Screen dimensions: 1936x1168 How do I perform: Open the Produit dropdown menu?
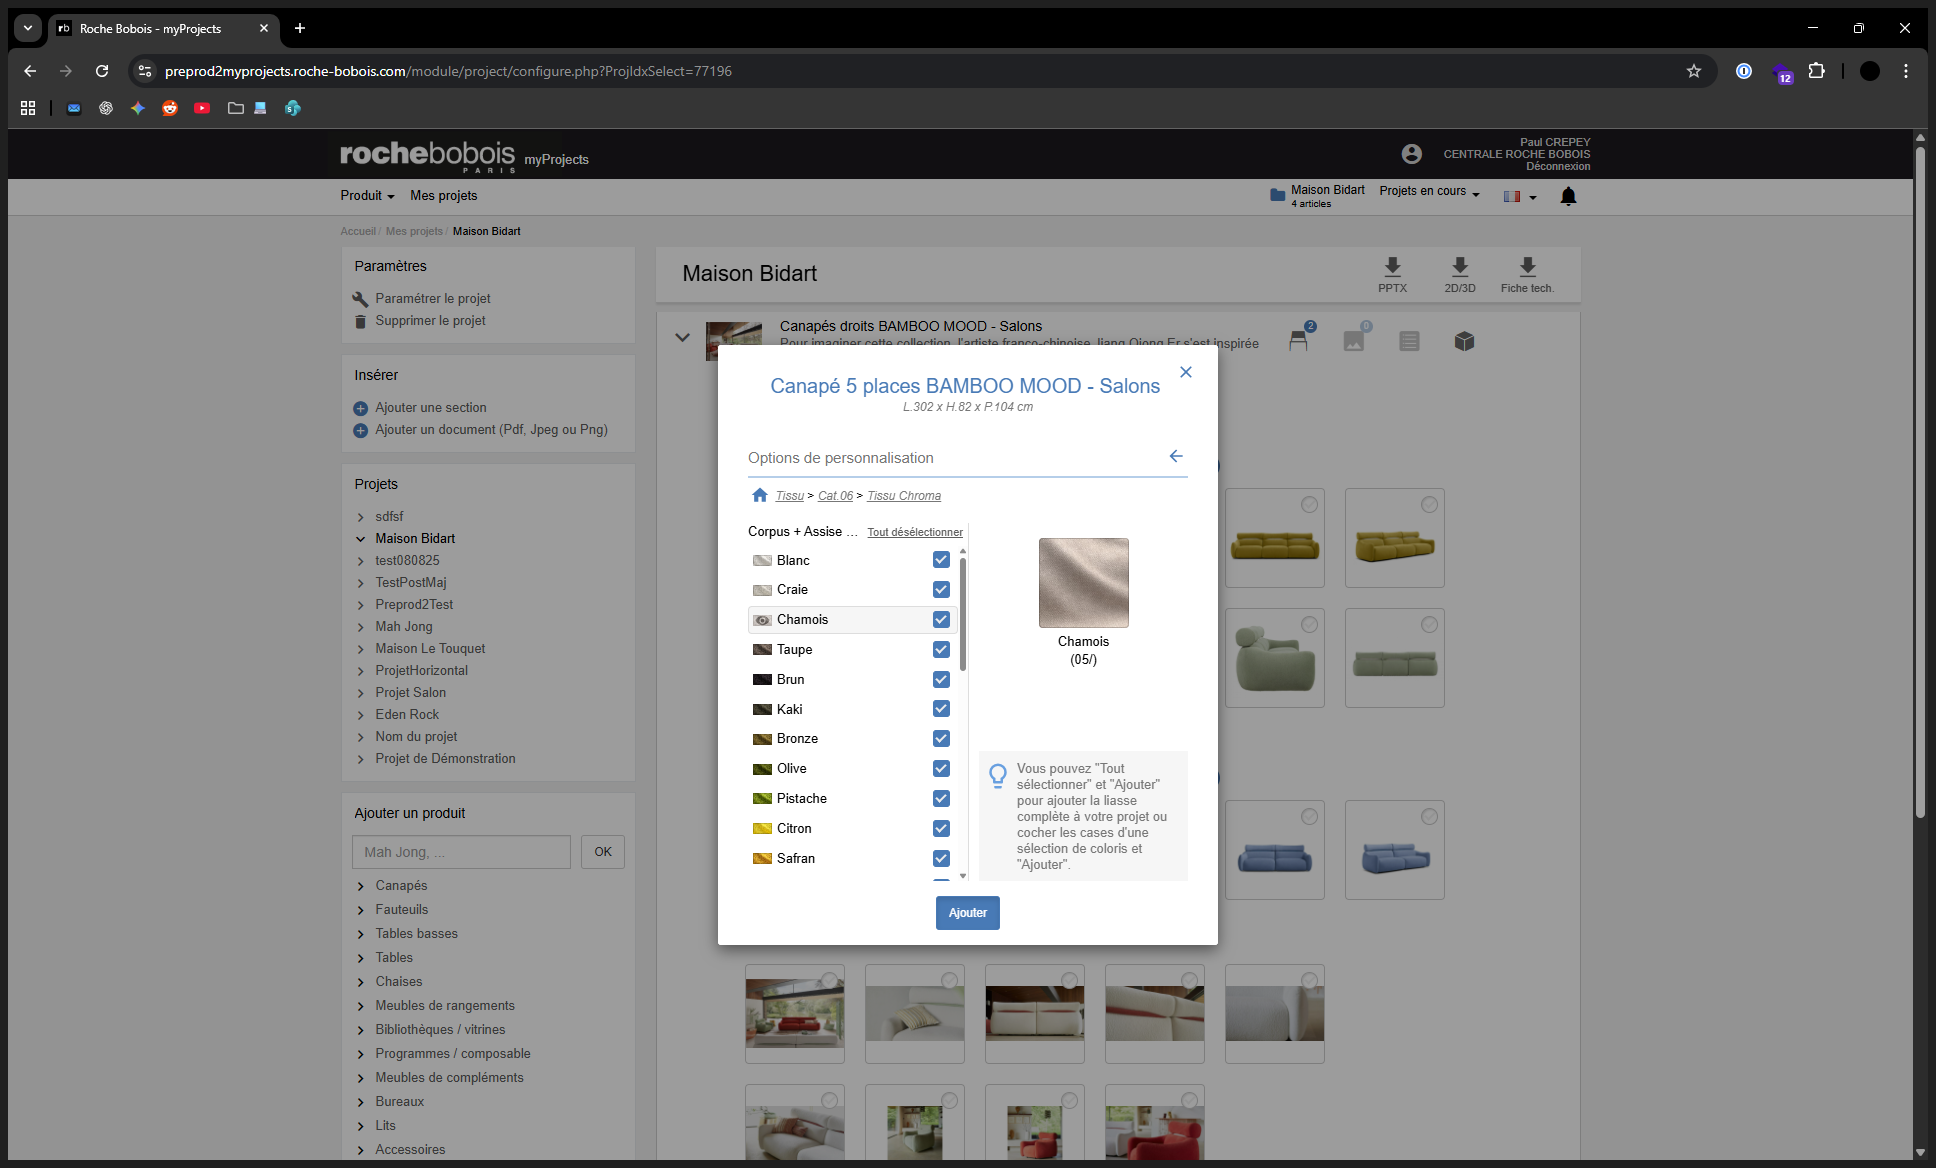pos(367,196)
